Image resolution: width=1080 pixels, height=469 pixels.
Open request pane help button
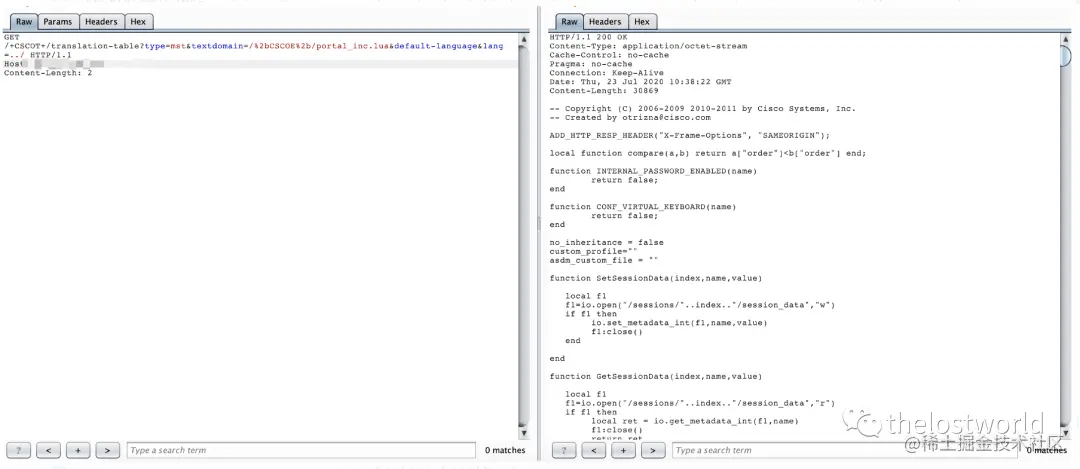pos(19,450)
